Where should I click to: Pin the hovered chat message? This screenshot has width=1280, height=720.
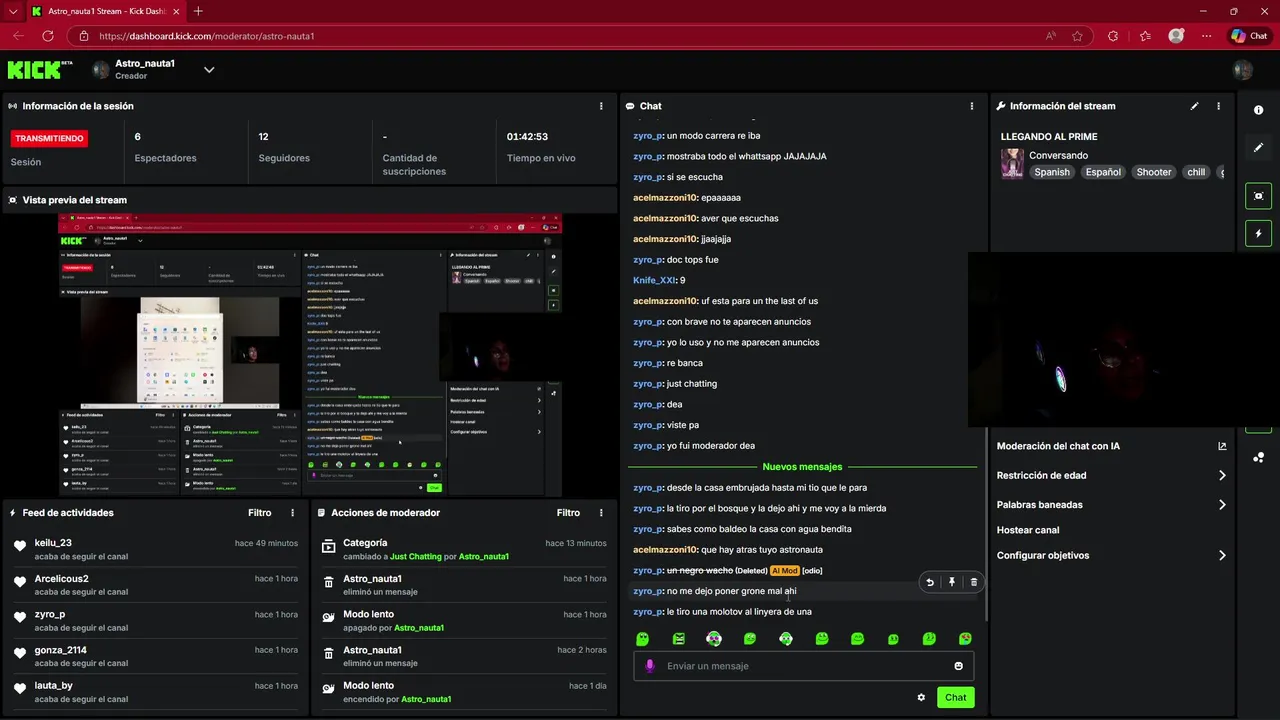[952, 582]
